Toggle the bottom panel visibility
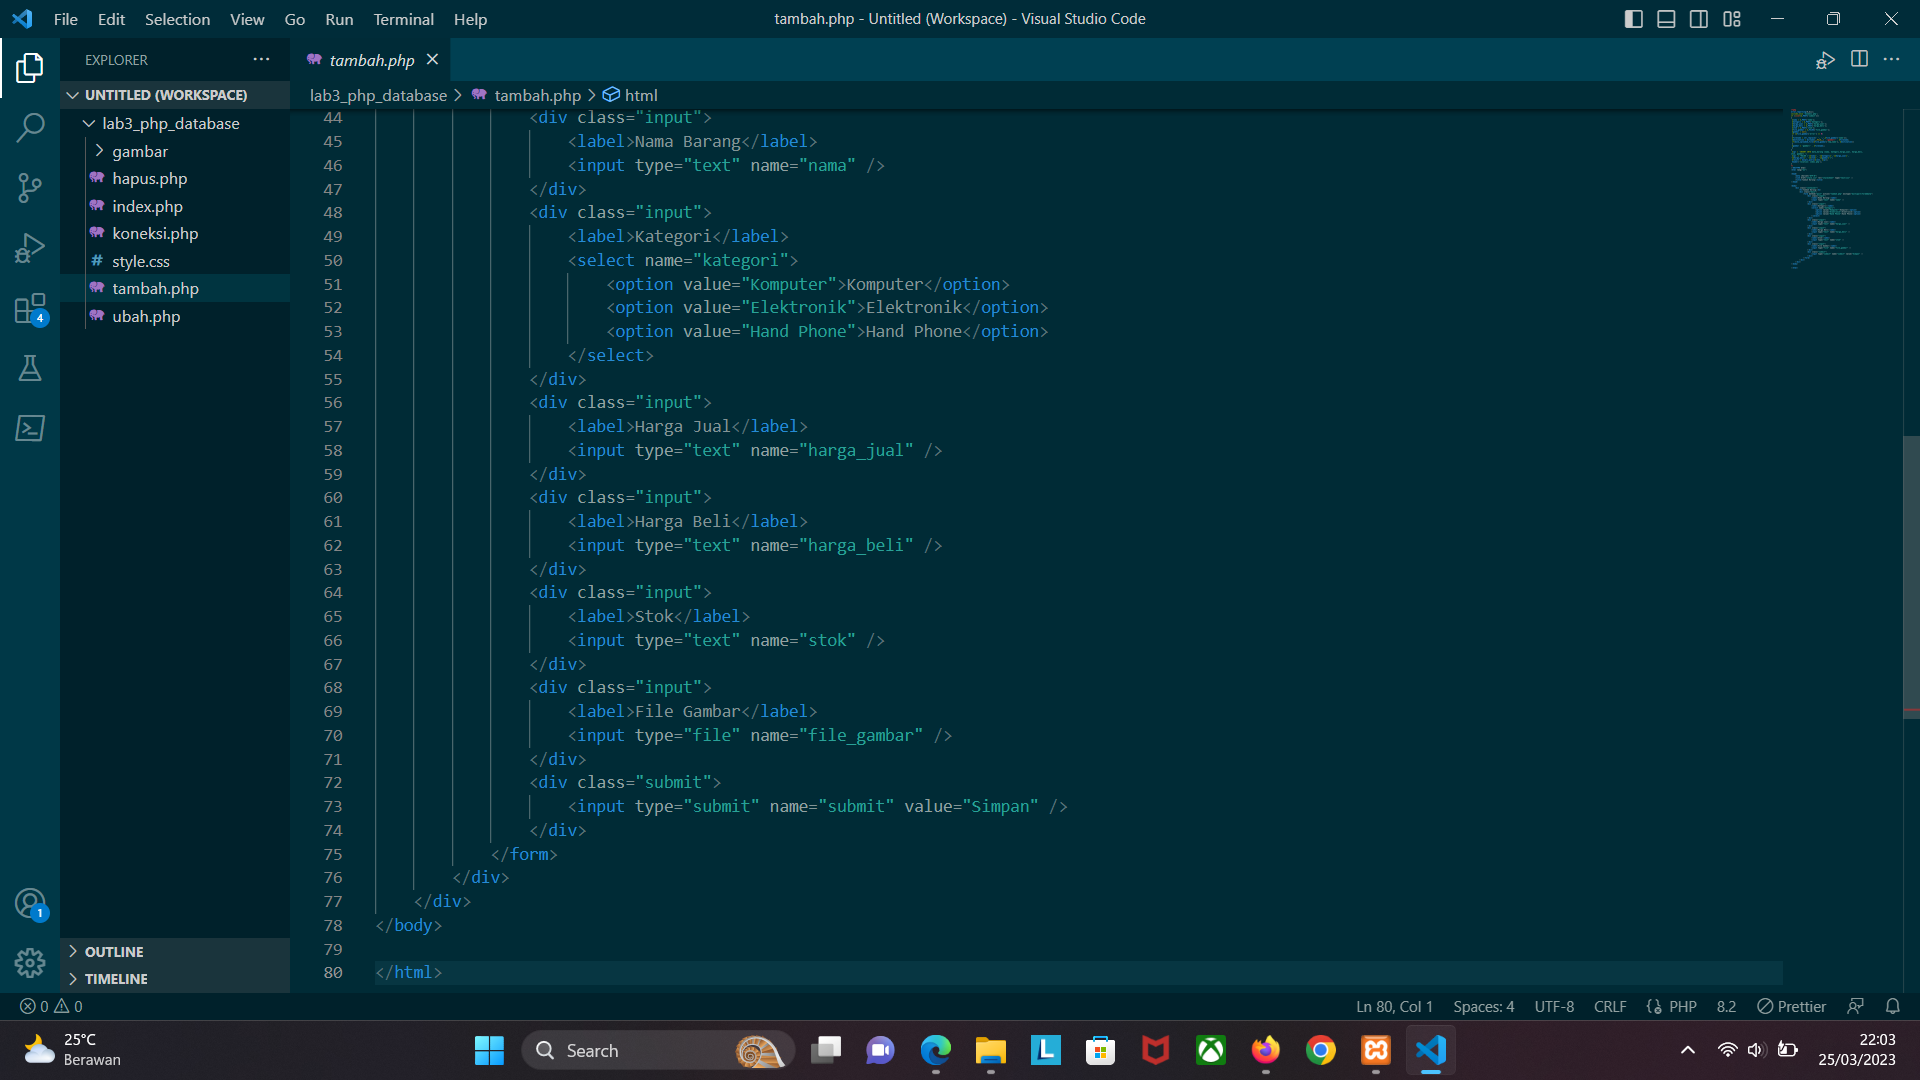The image size is (1920, 1080). [x=1666, y=18]
